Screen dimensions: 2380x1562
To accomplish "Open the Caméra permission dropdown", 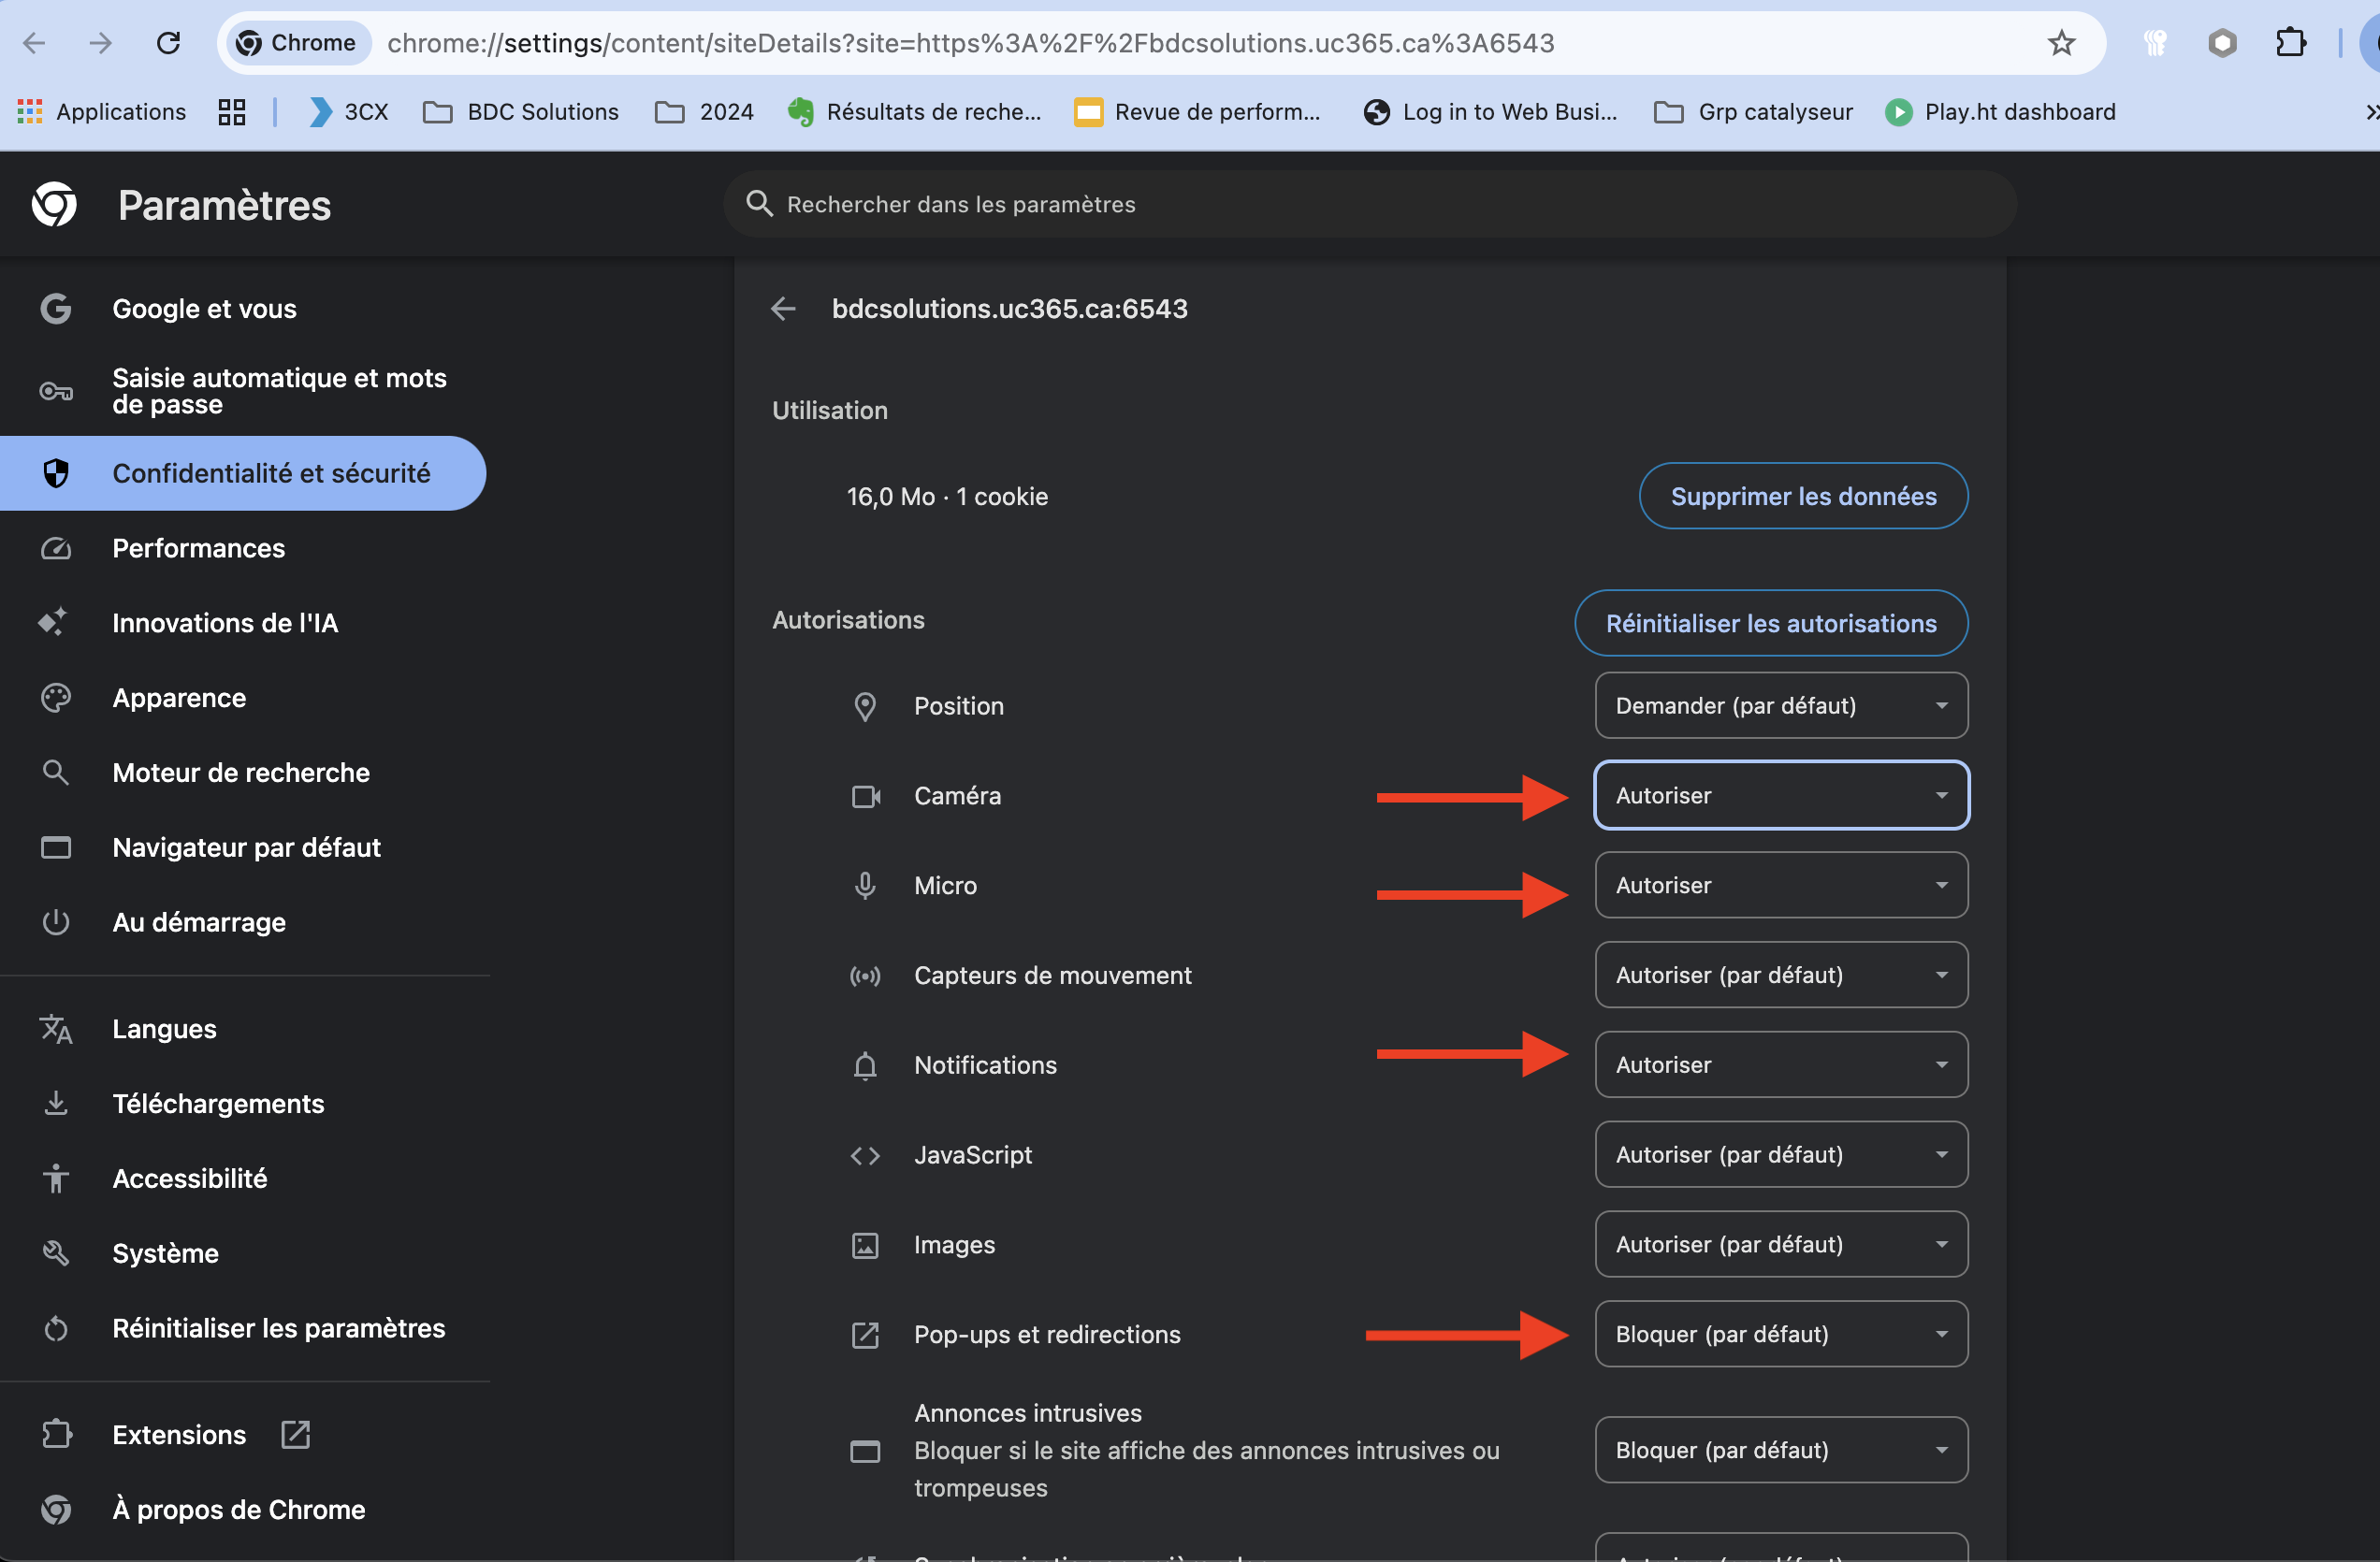I will point(1780,796).
